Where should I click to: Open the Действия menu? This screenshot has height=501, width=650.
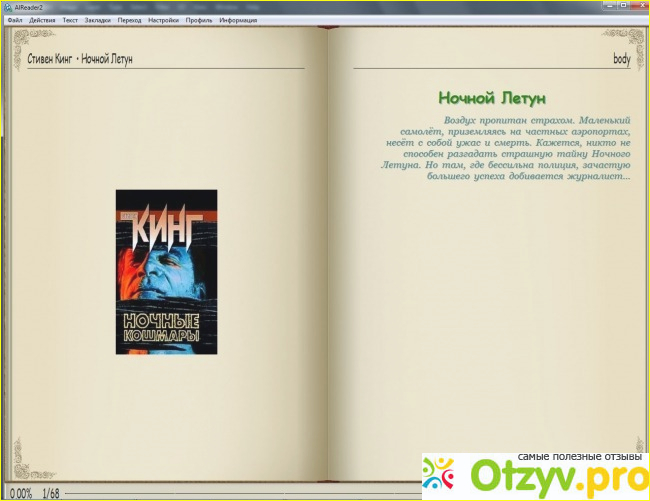click(43, 20)
